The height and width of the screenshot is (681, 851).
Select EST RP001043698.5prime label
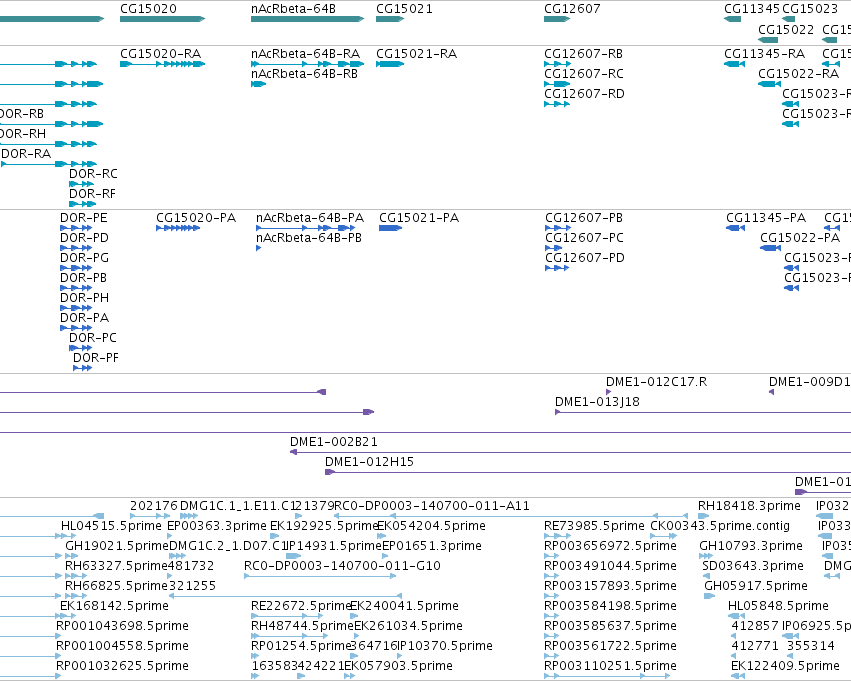click(x=123, y=627)
